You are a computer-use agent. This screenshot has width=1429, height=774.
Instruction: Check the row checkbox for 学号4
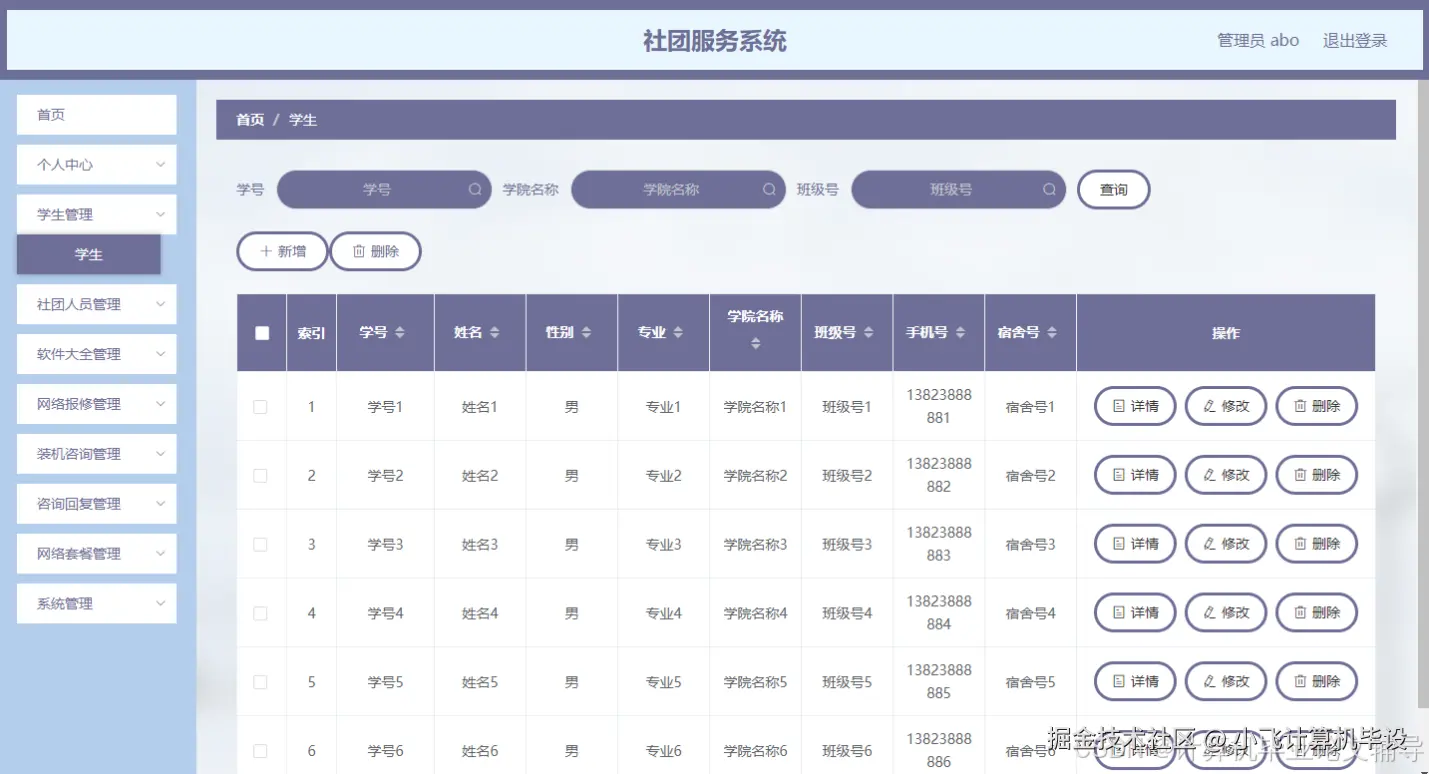point(261,613)
